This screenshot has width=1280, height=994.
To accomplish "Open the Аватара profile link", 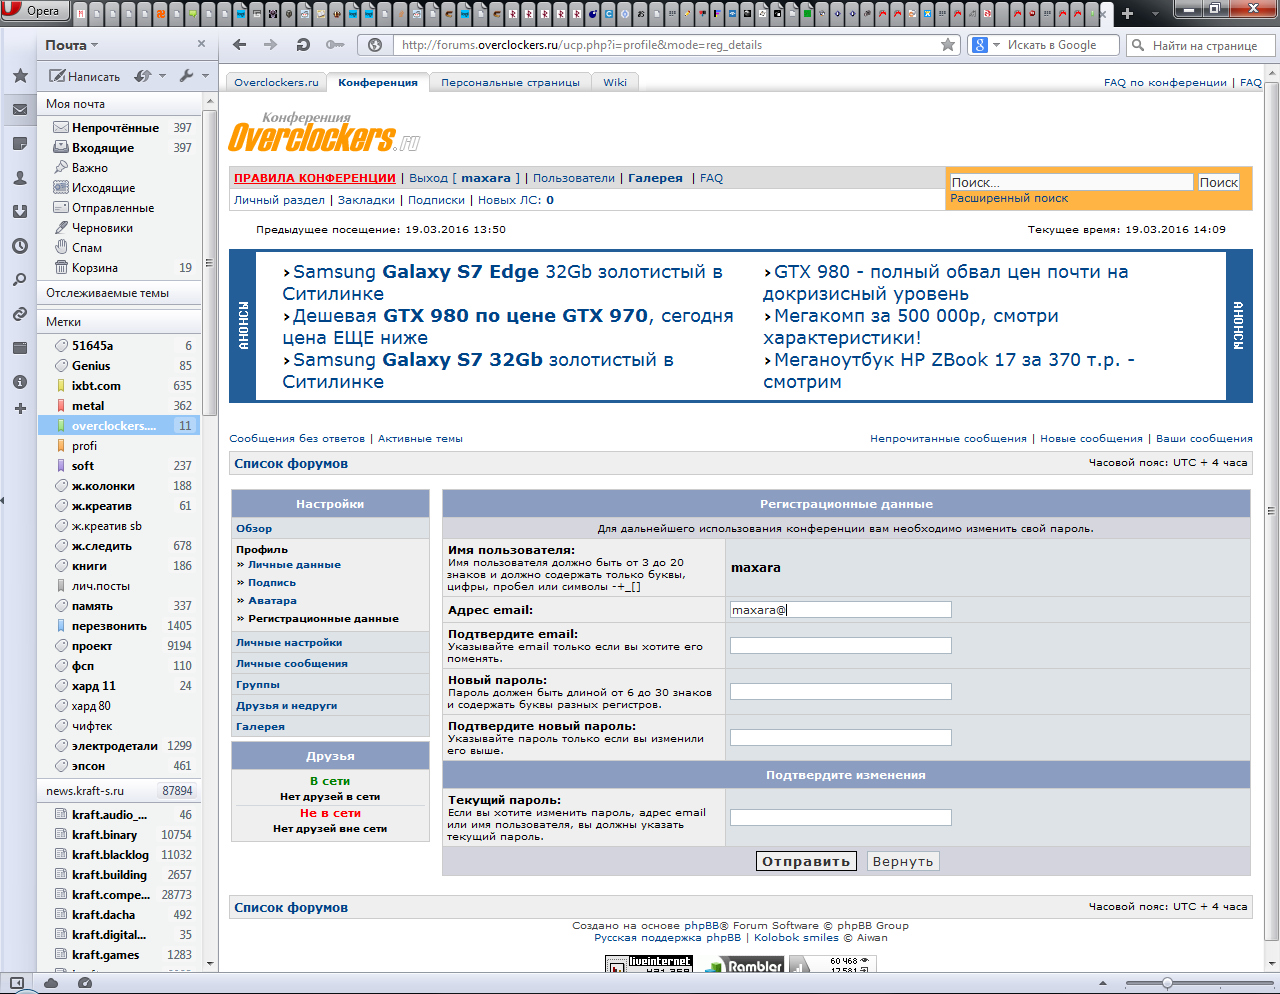I will (x=272, y=601).
